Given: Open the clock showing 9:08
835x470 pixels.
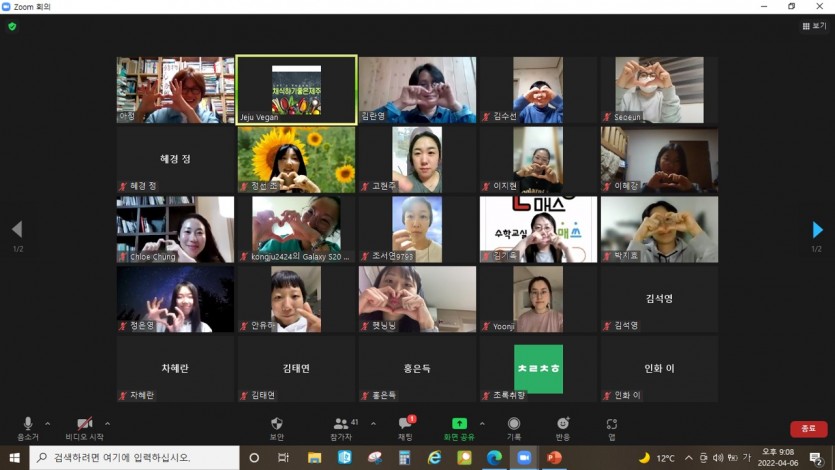Looking at the screenshot, I should tap(778, 457).
